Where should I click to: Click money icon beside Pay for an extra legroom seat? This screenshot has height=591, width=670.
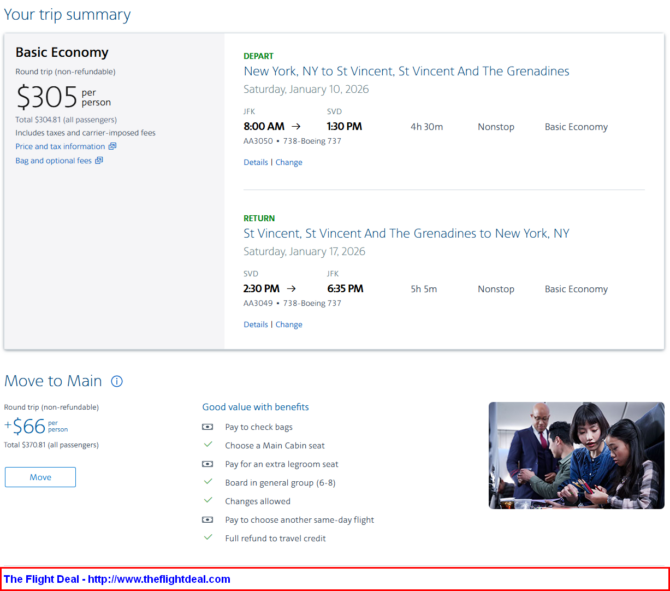(x=208, y=464)
